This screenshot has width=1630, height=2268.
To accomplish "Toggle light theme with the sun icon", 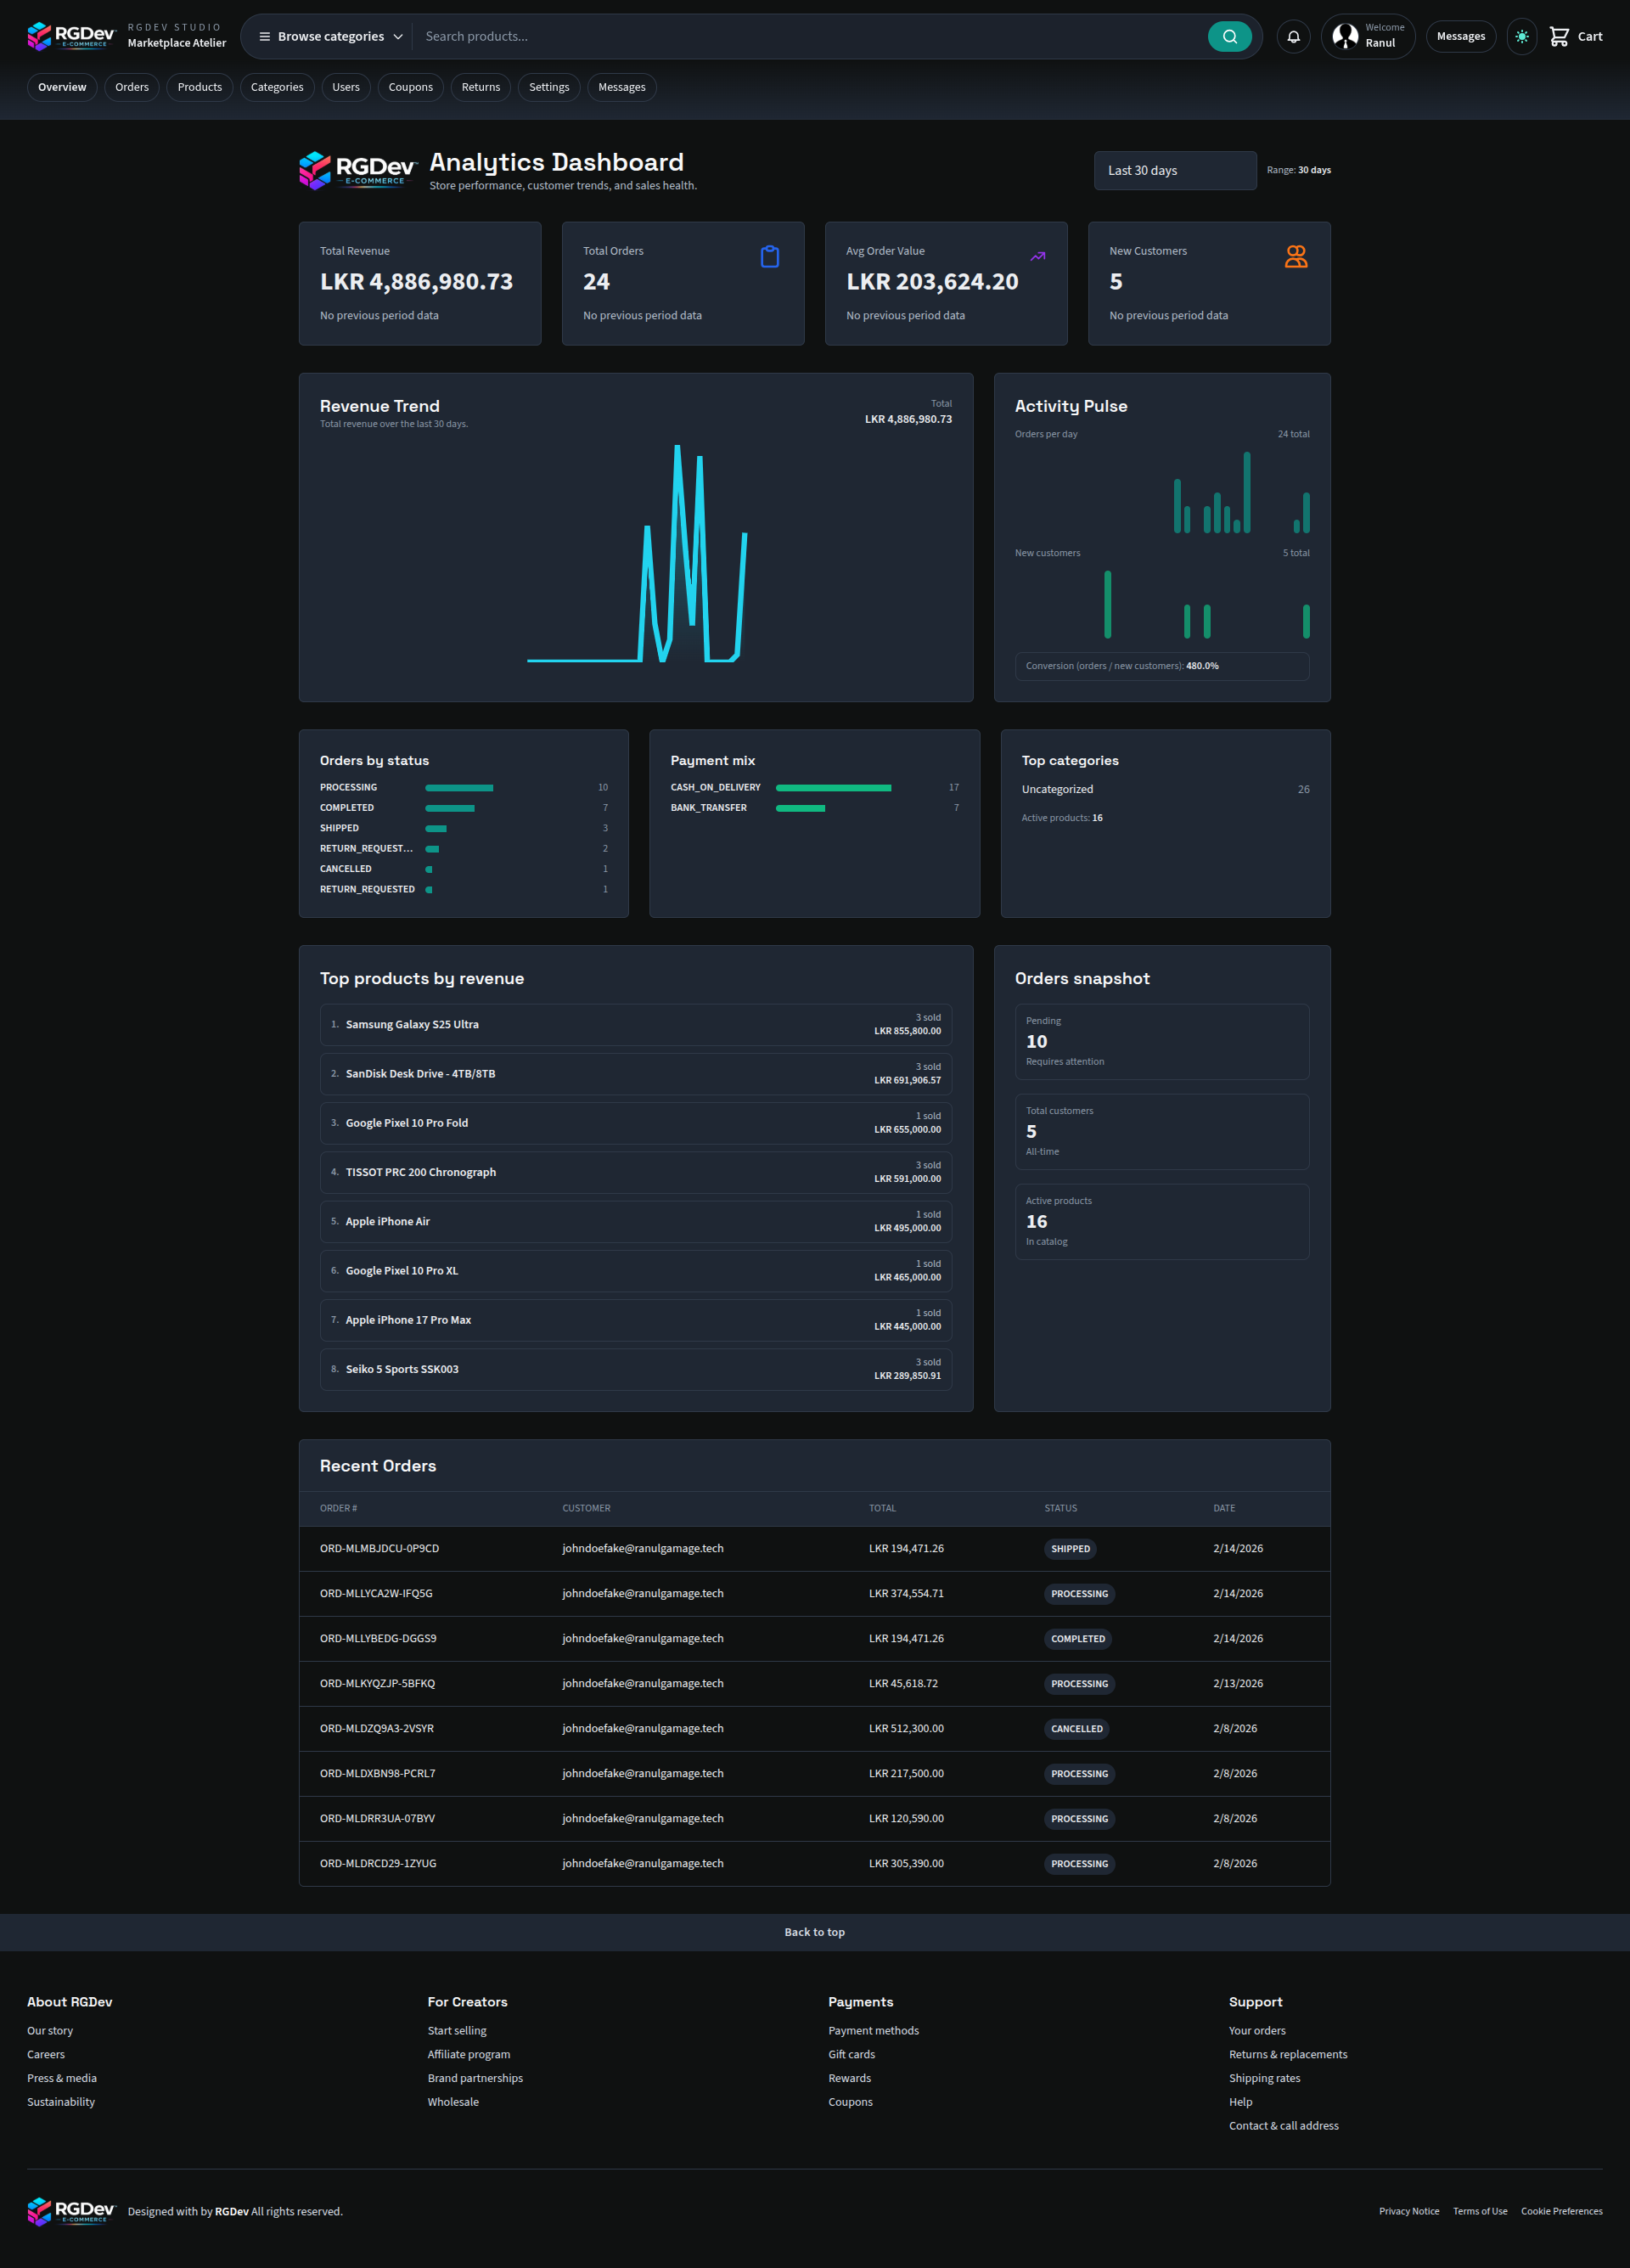I will point(1521,36).
